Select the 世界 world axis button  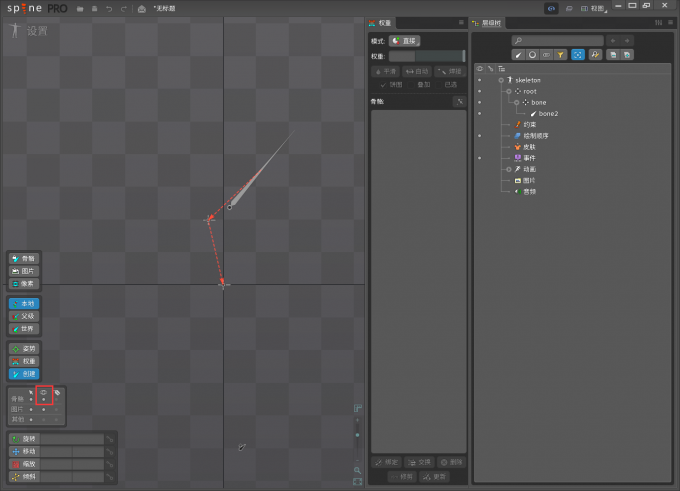(x=24, y=329)
